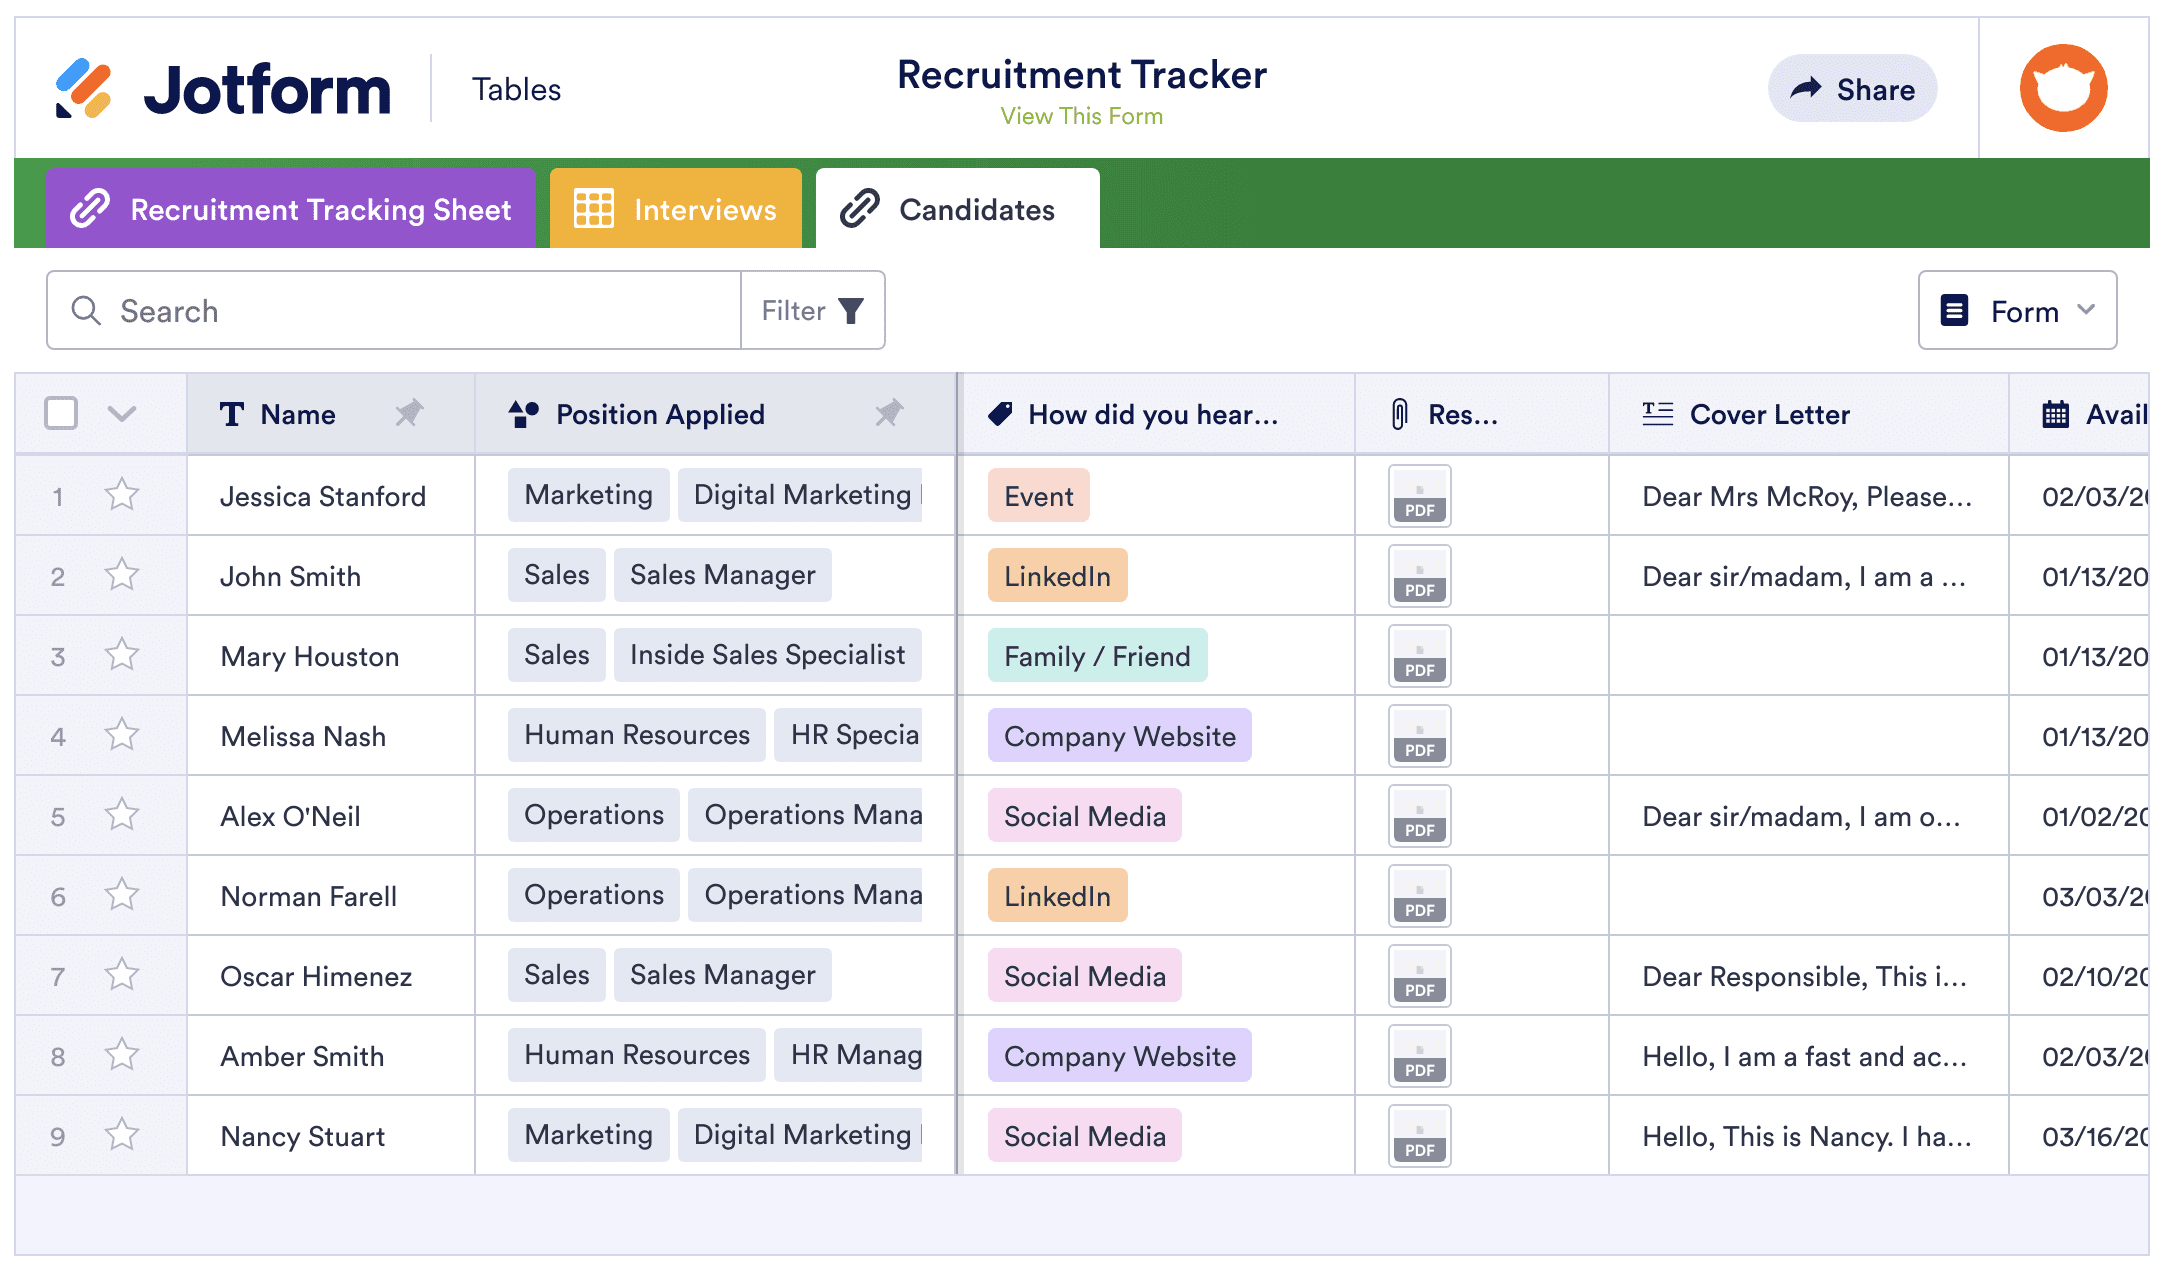This screenshot has width=2164, height=1268.
Task: Click the Share button
Action: click(x=1852, y=89)
